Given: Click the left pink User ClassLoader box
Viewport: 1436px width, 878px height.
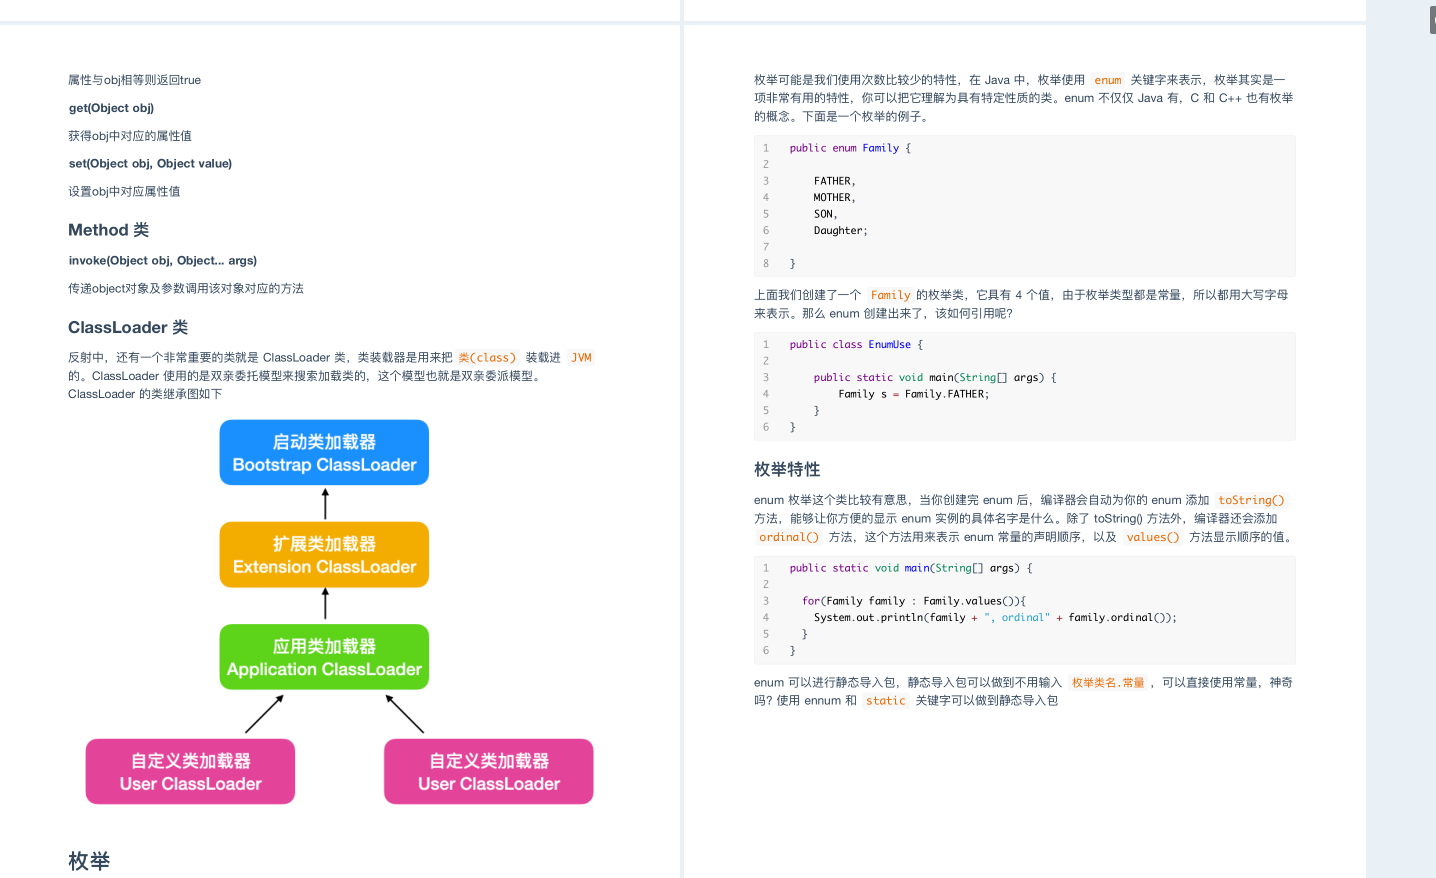Looking at the screenshot, I should (190, 772).
